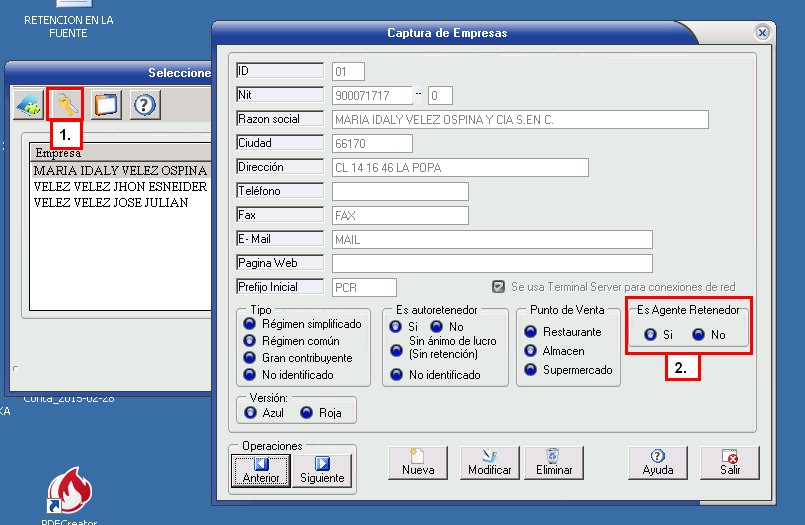This screenshot has width=805, height=525.
Task: Go to the Siguiente record
Action: (322, 469)
